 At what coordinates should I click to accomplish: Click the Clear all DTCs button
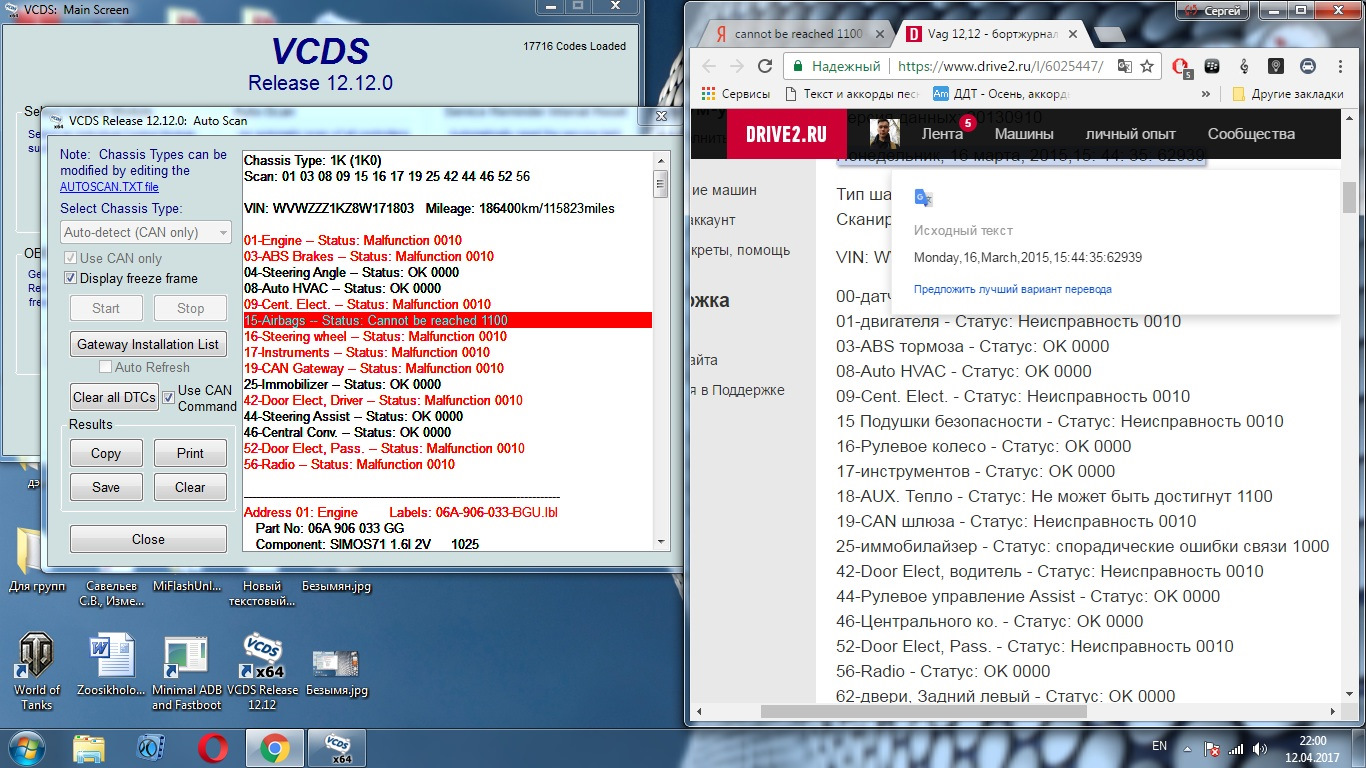(114, 397)
